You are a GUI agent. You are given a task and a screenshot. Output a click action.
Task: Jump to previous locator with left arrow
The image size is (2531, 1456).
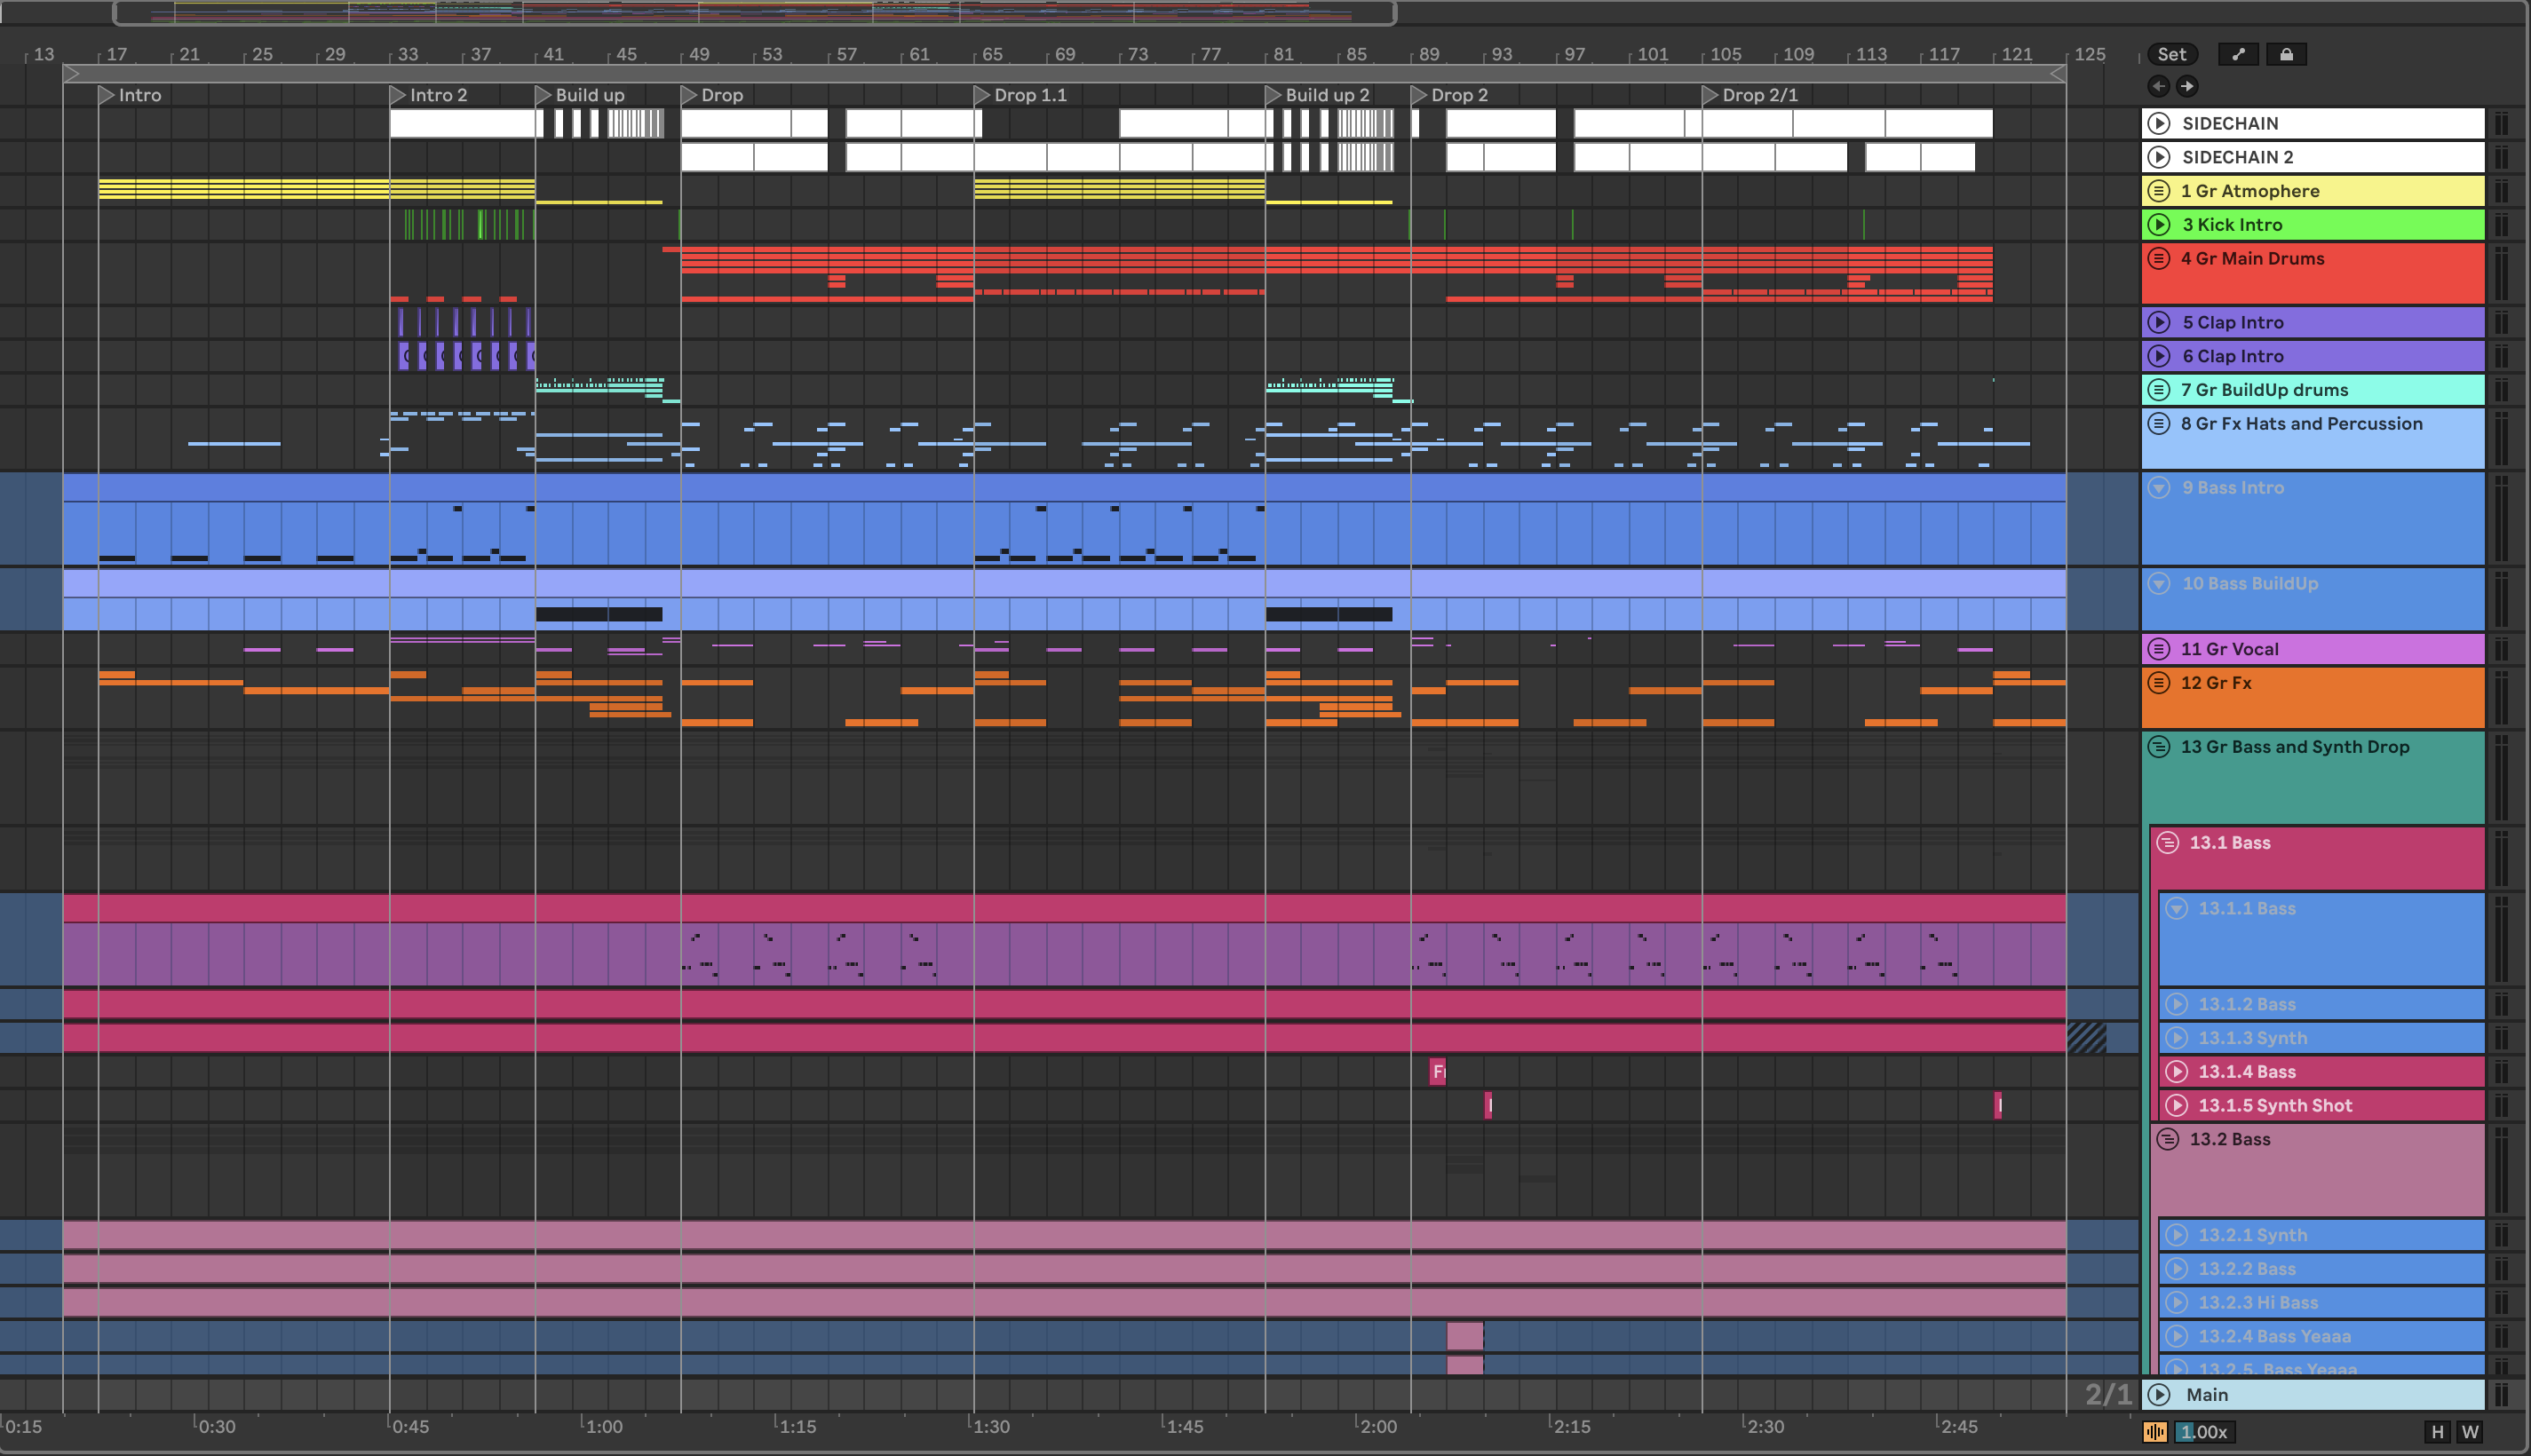coord(2159,86)
